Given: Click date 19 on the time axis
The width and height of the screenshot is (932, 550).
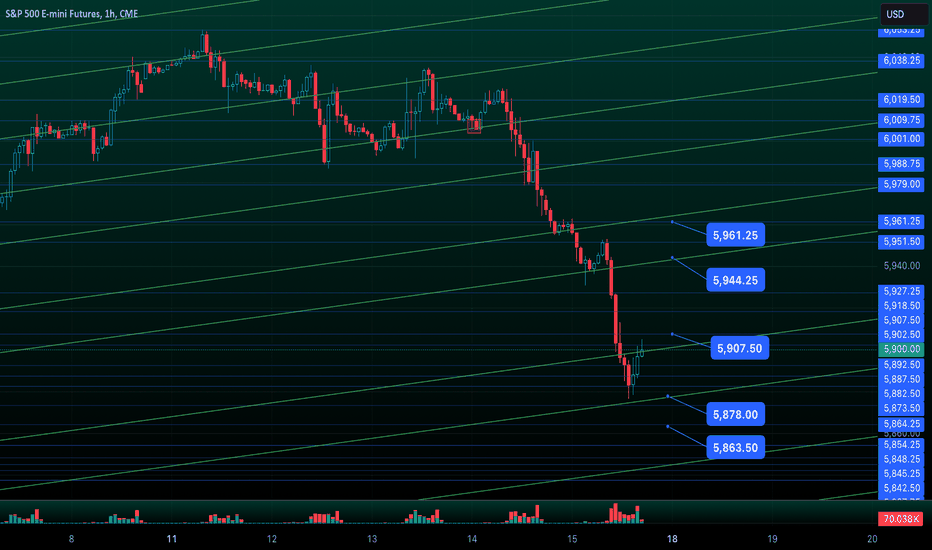Looking at the screenshot, I should pyautogui.click(x=772, y=539).
